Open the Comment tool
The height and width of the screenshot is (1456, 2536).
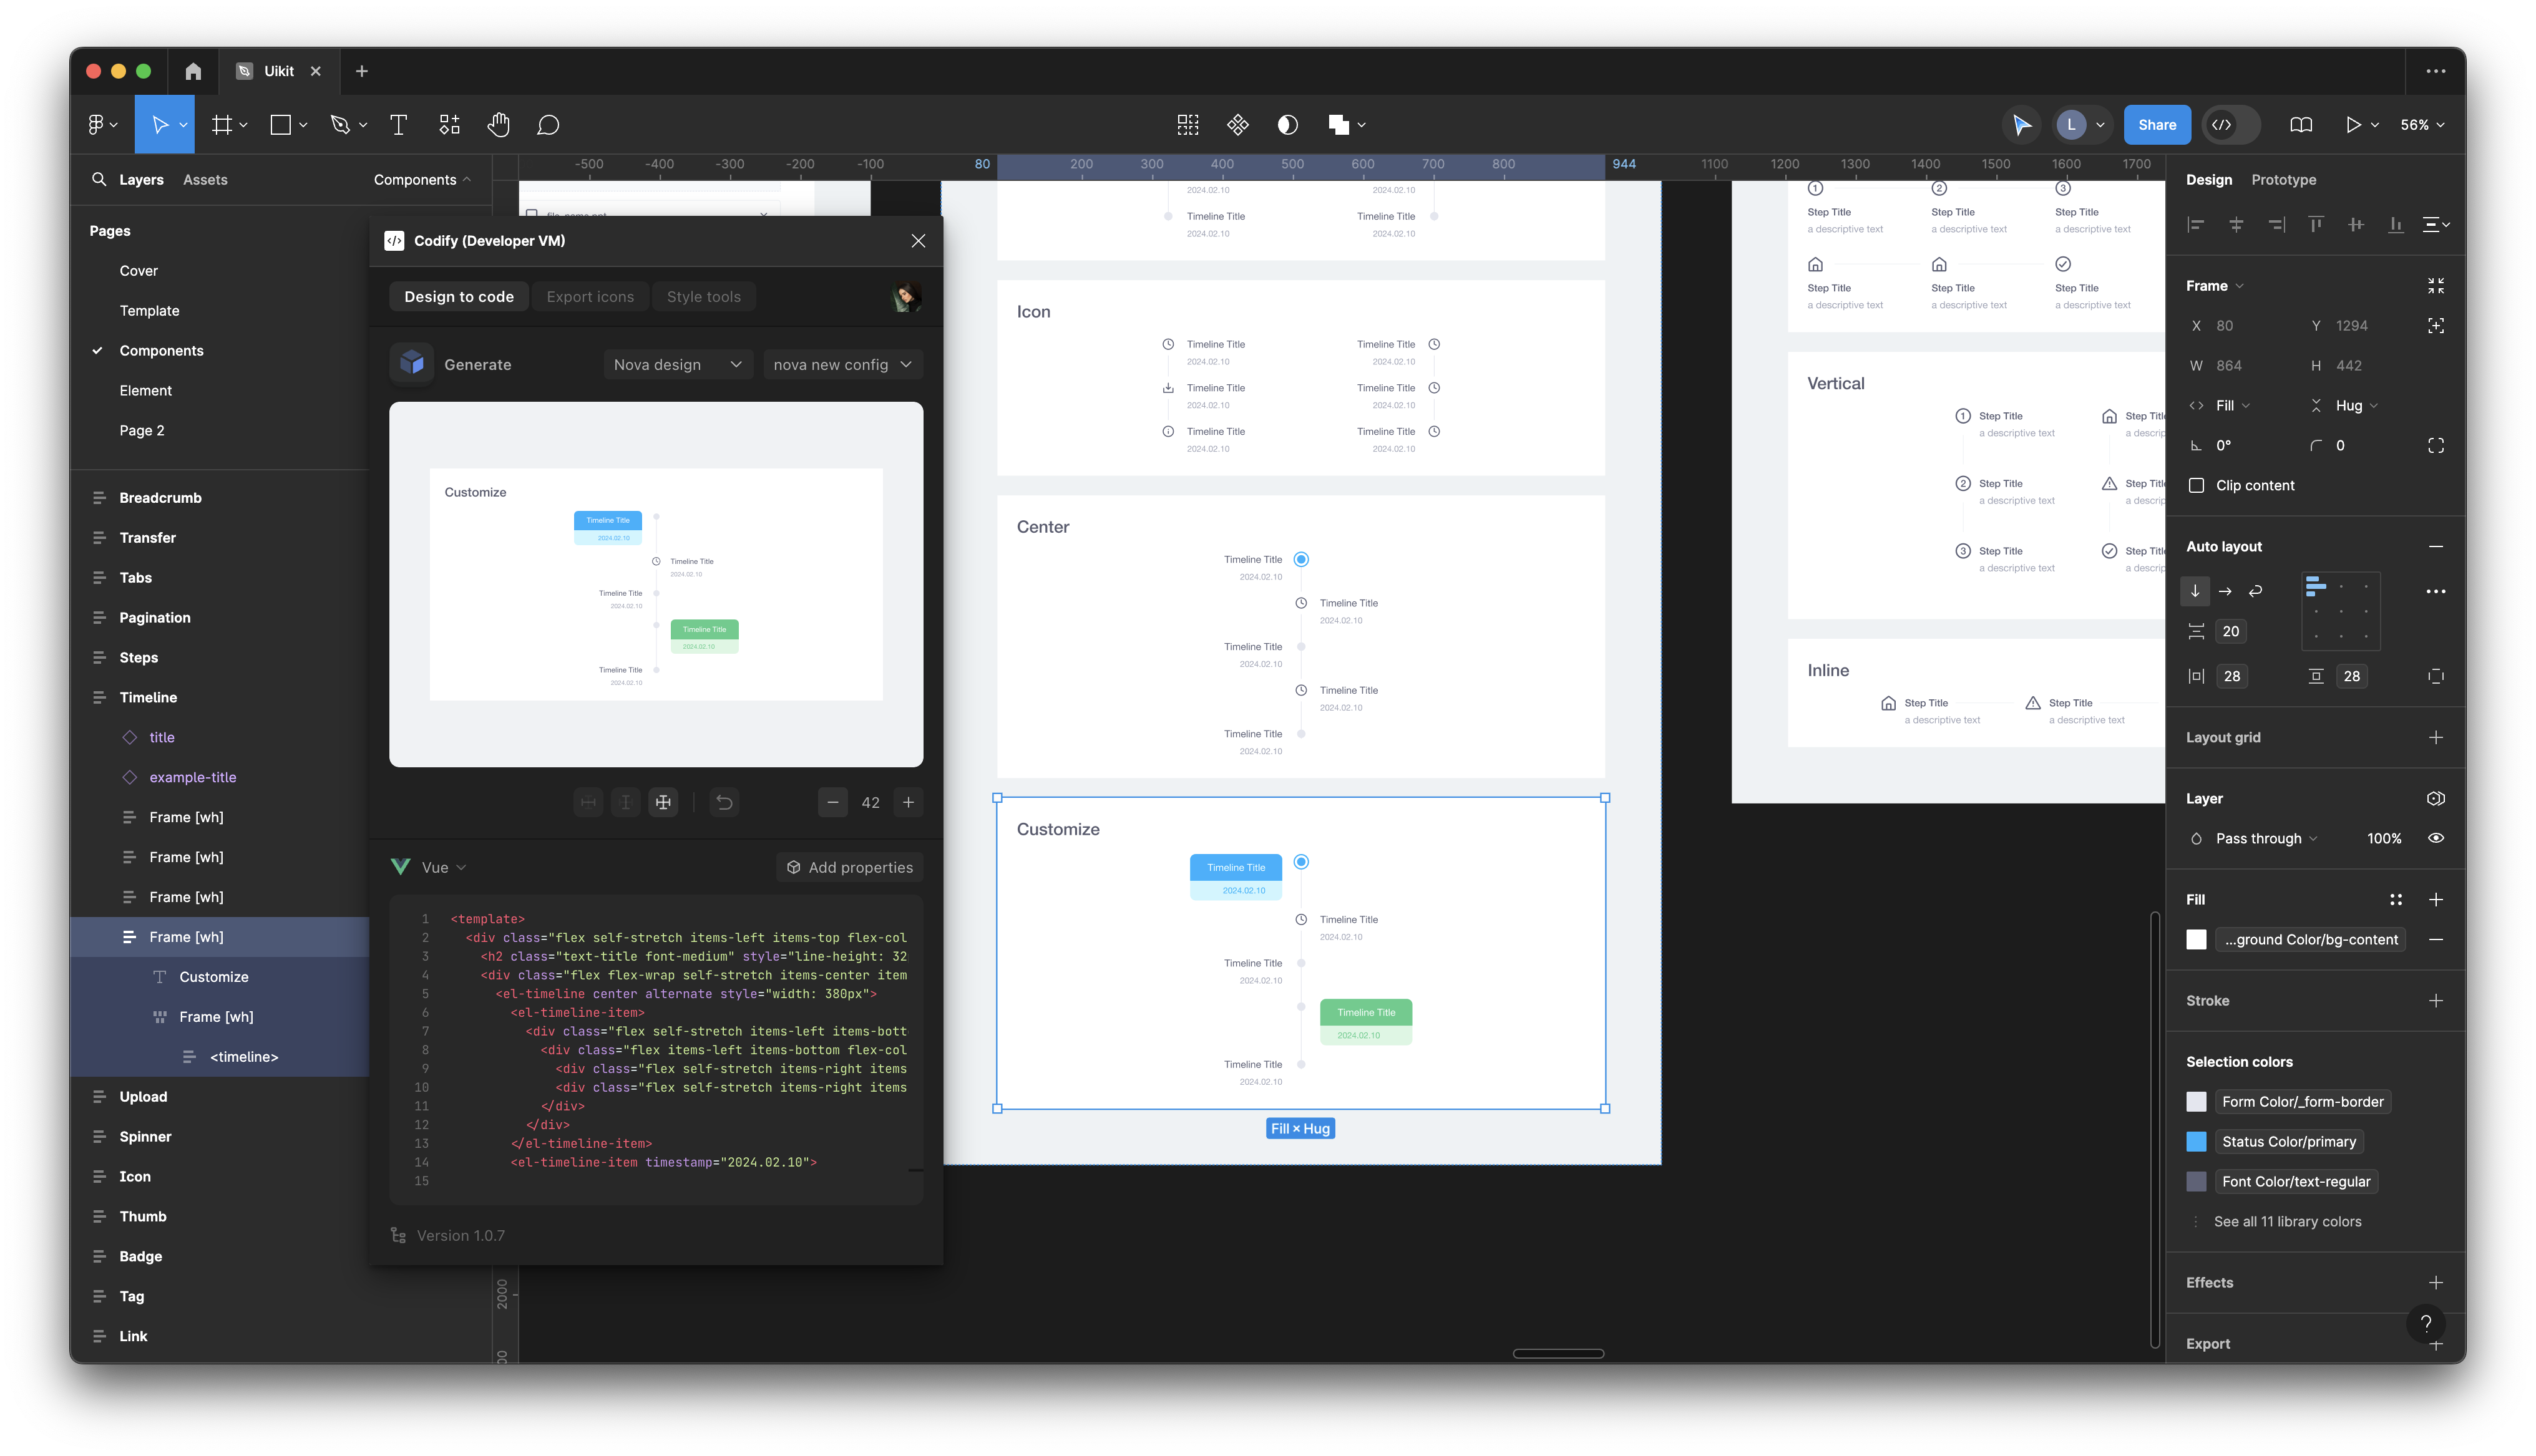tap(548, 125)
